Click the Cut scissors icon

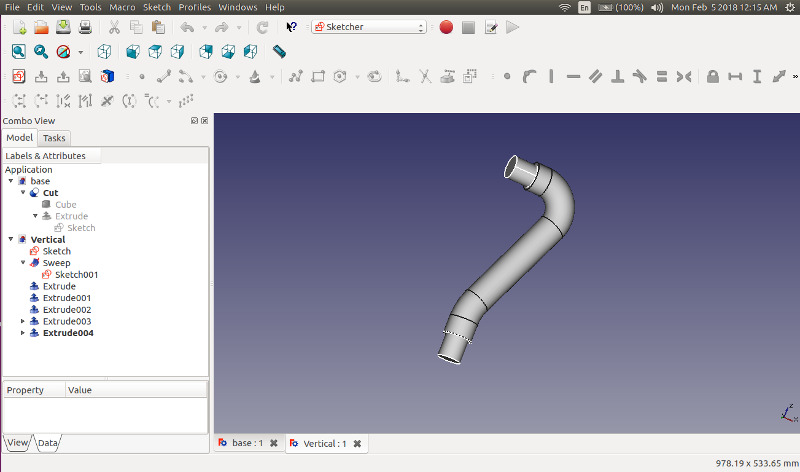pos(114,27)
